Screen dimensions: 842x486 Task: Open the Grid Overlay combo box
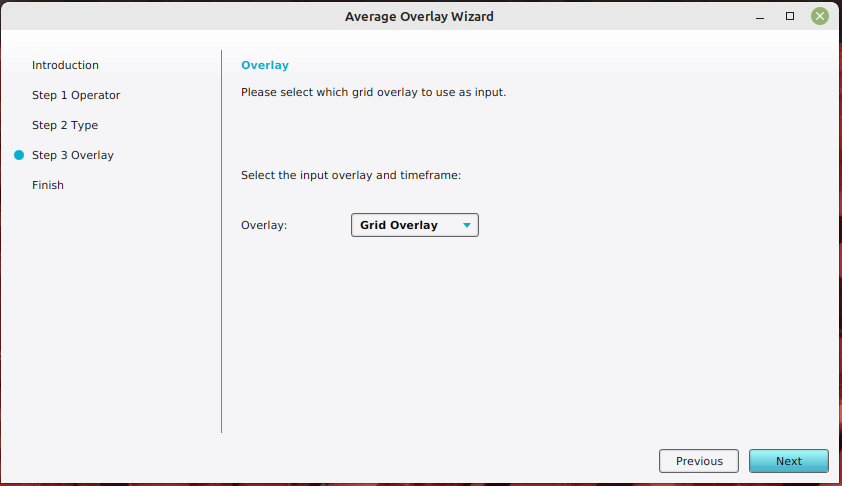click(x=414, y=225)
